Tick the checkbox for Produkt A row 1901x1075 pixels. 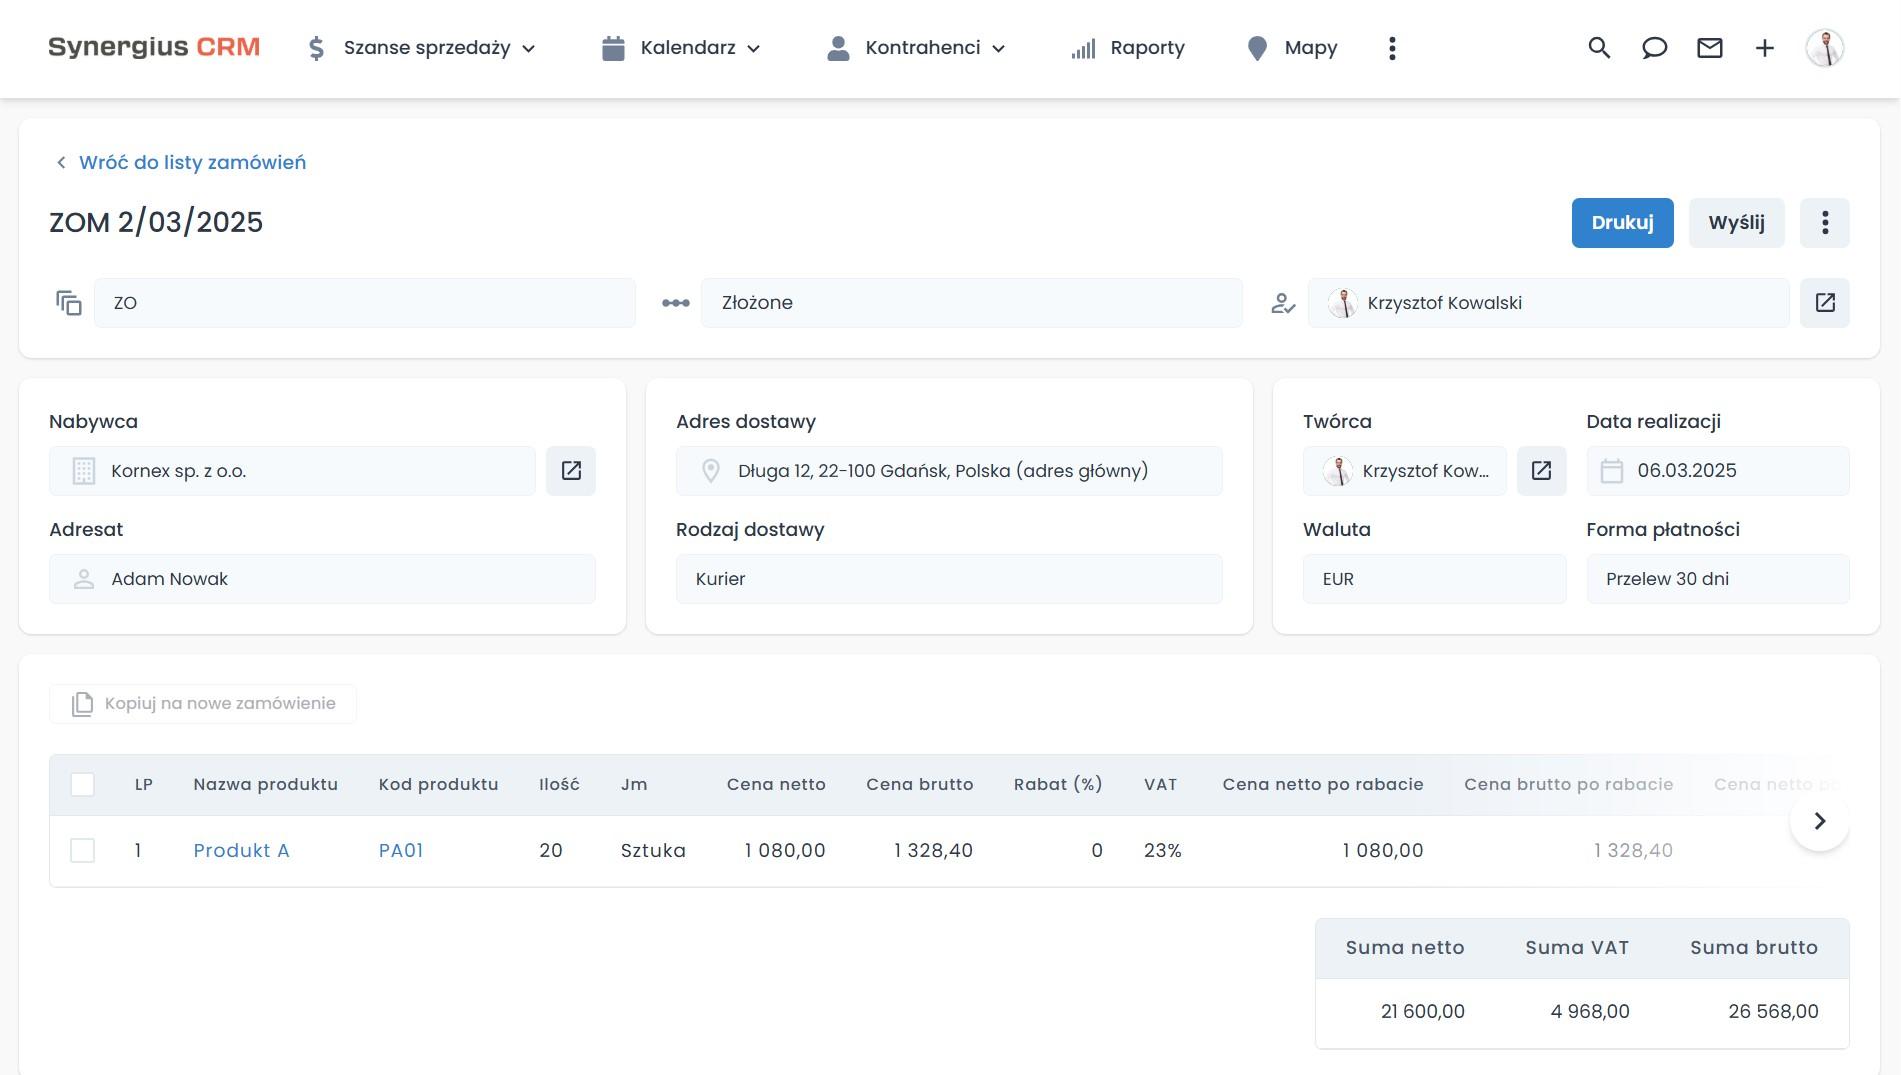click(83, 851)
